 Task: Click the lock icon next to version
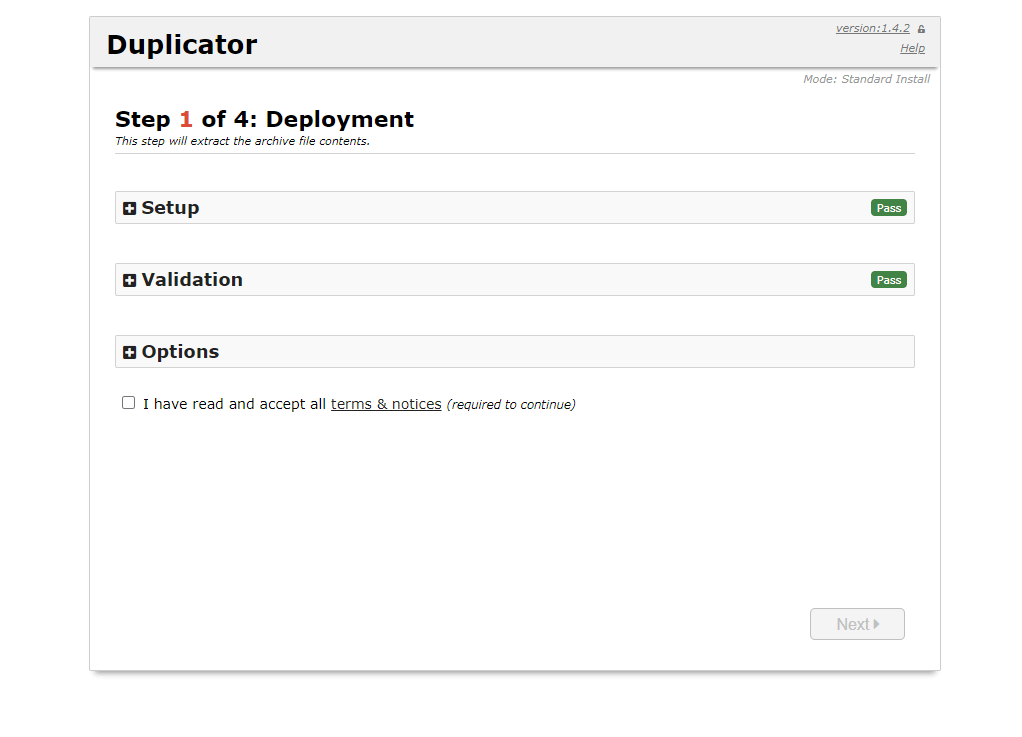[921, 29]
